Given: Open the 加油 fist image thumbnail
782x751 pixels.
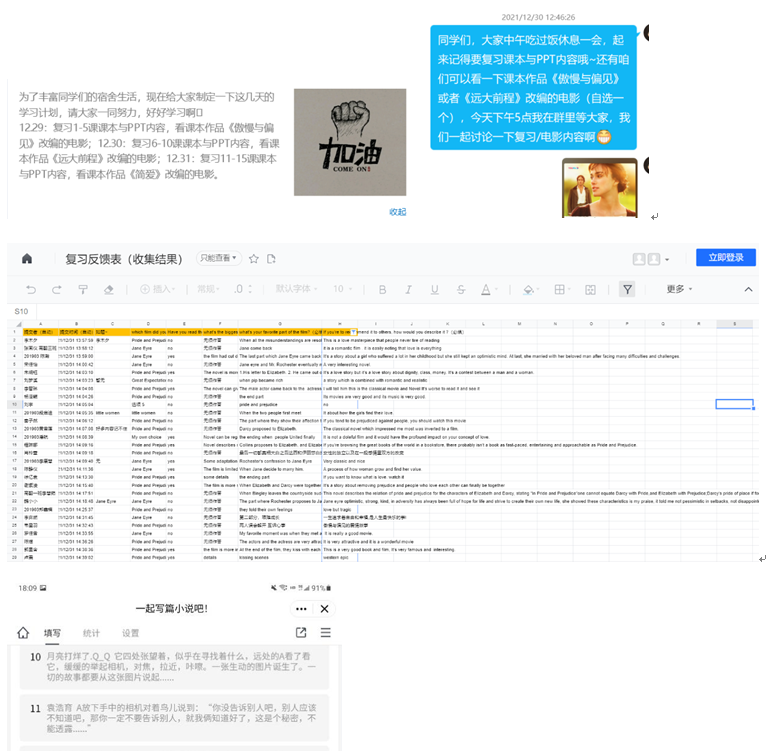Looking at the screenshot, I should pos(349,142).
